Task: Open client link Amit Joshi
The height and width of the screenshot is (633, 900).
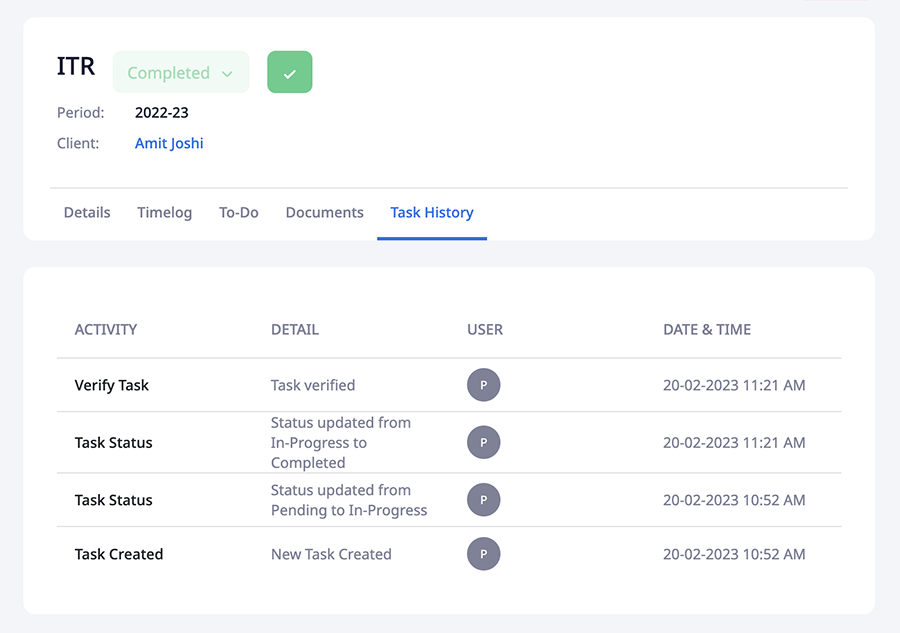Action: (169, 143)
